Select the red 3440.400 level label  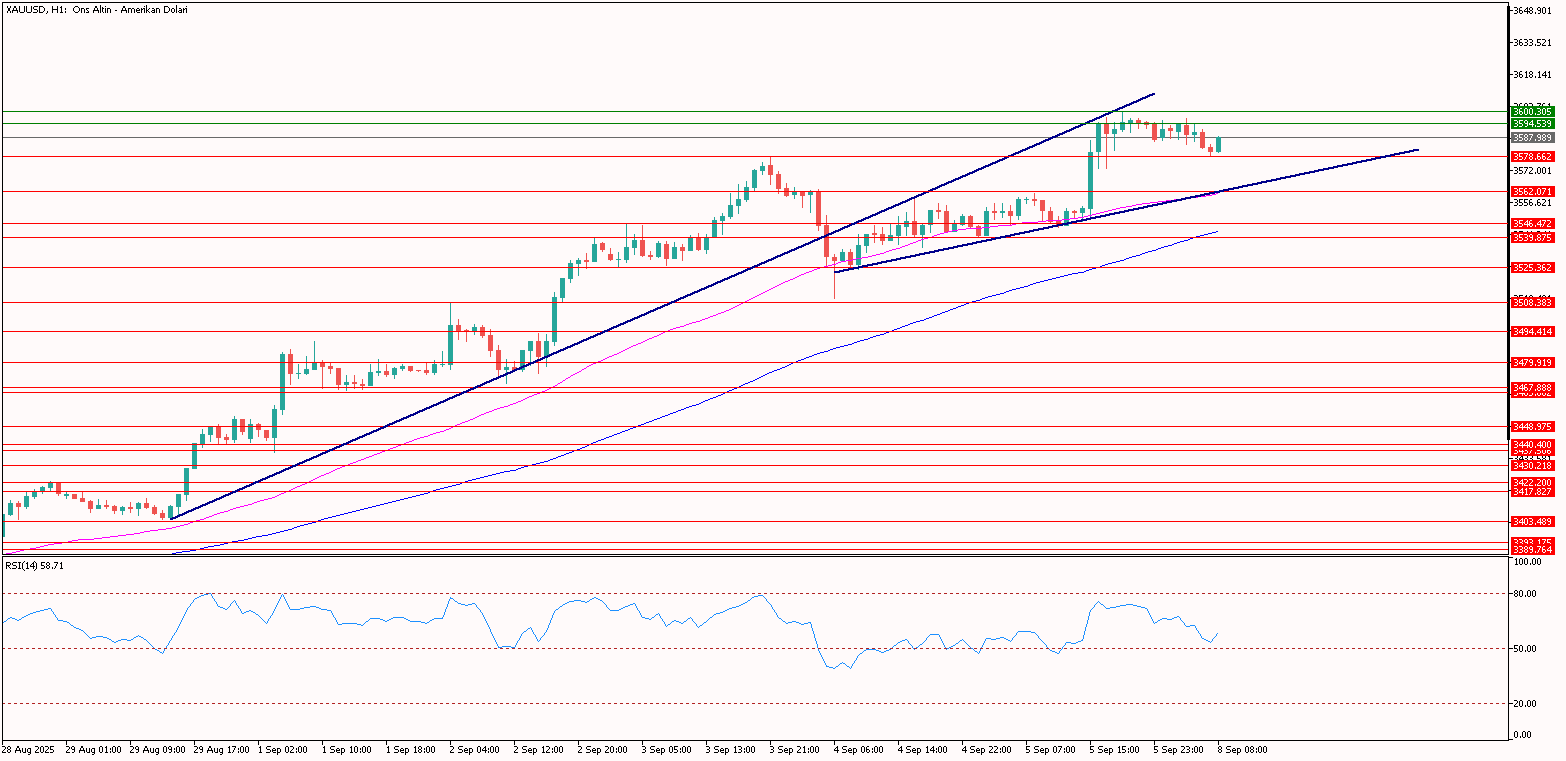tap(1531, 444)
